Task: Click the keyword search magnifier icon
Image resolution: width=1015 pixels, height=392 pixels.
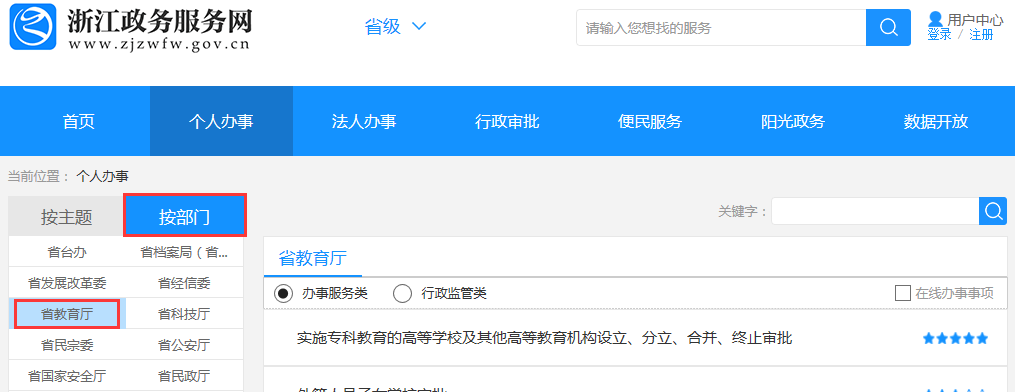Action: [x=992, y=211]
